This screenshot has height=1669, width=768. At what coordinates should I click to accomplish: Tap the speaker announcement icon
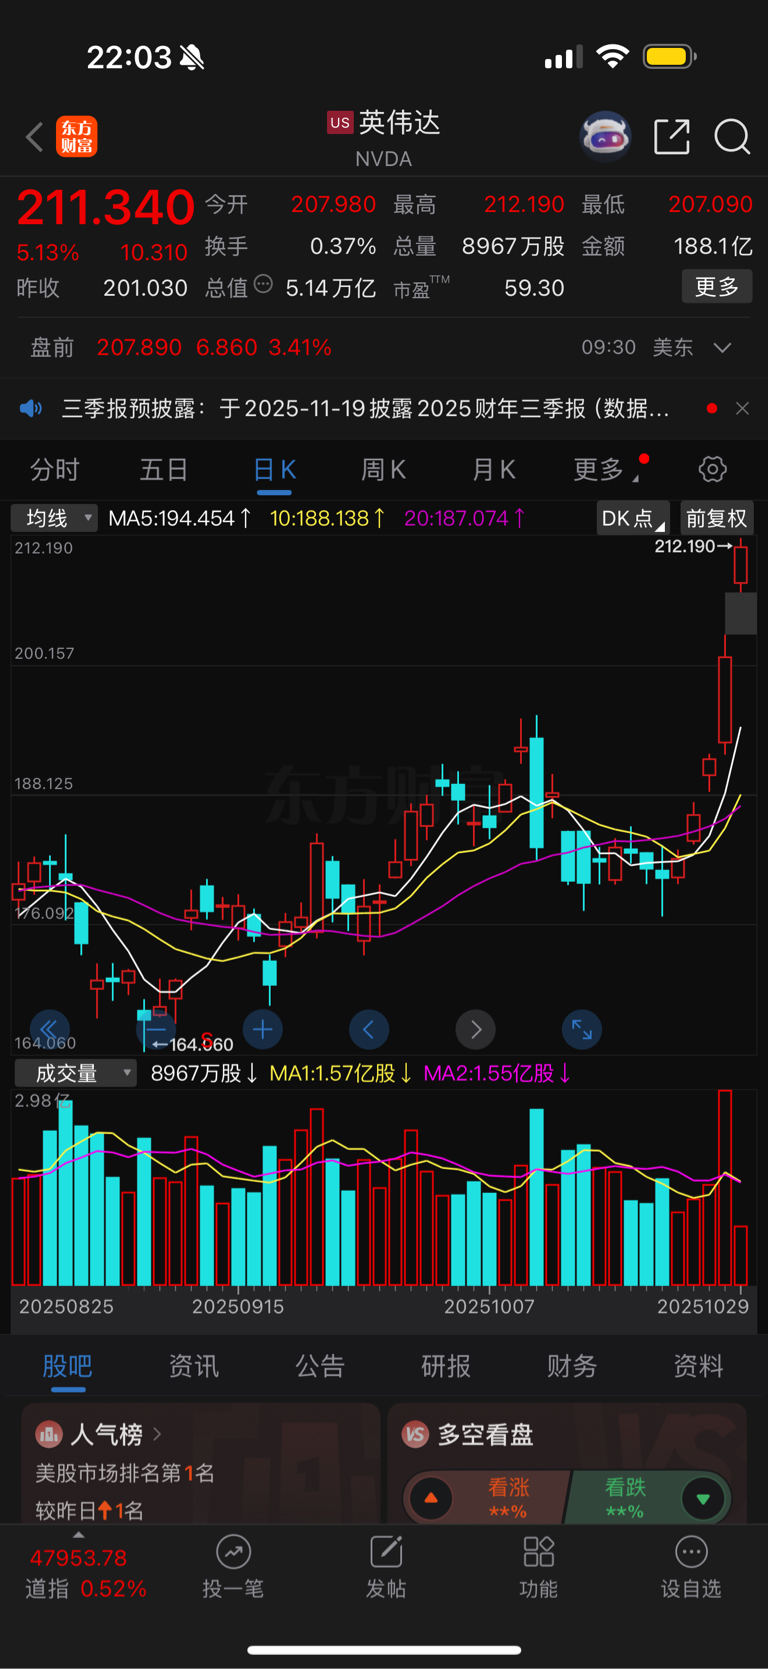[31, 408]
